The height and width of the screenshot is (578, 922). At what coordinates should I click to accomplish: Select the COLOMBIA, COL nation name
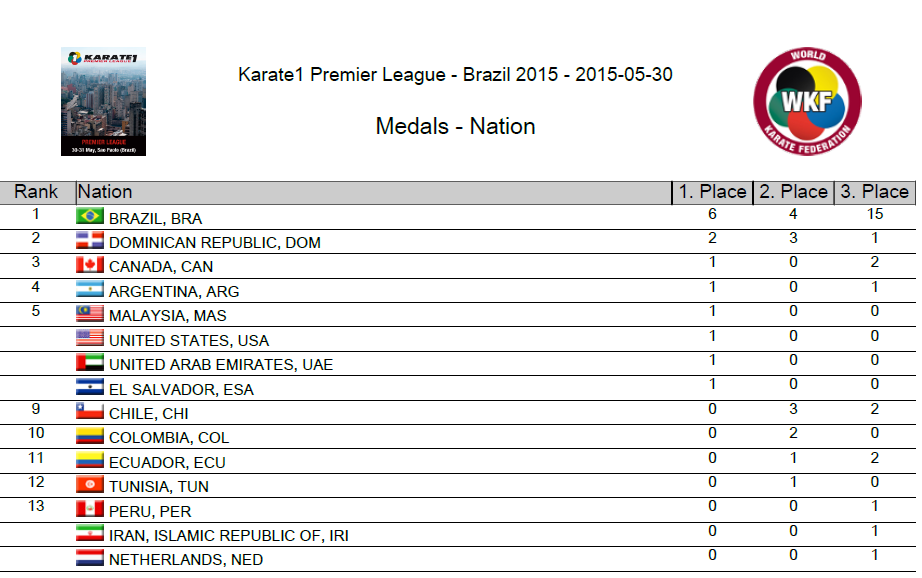tap(169, 438)
